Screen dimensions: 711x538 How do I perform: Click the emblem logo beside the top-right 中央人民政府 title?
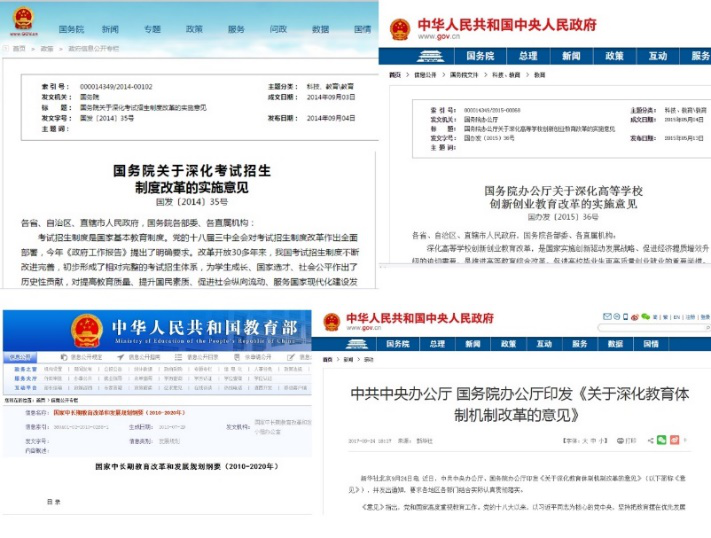point(399,29)
